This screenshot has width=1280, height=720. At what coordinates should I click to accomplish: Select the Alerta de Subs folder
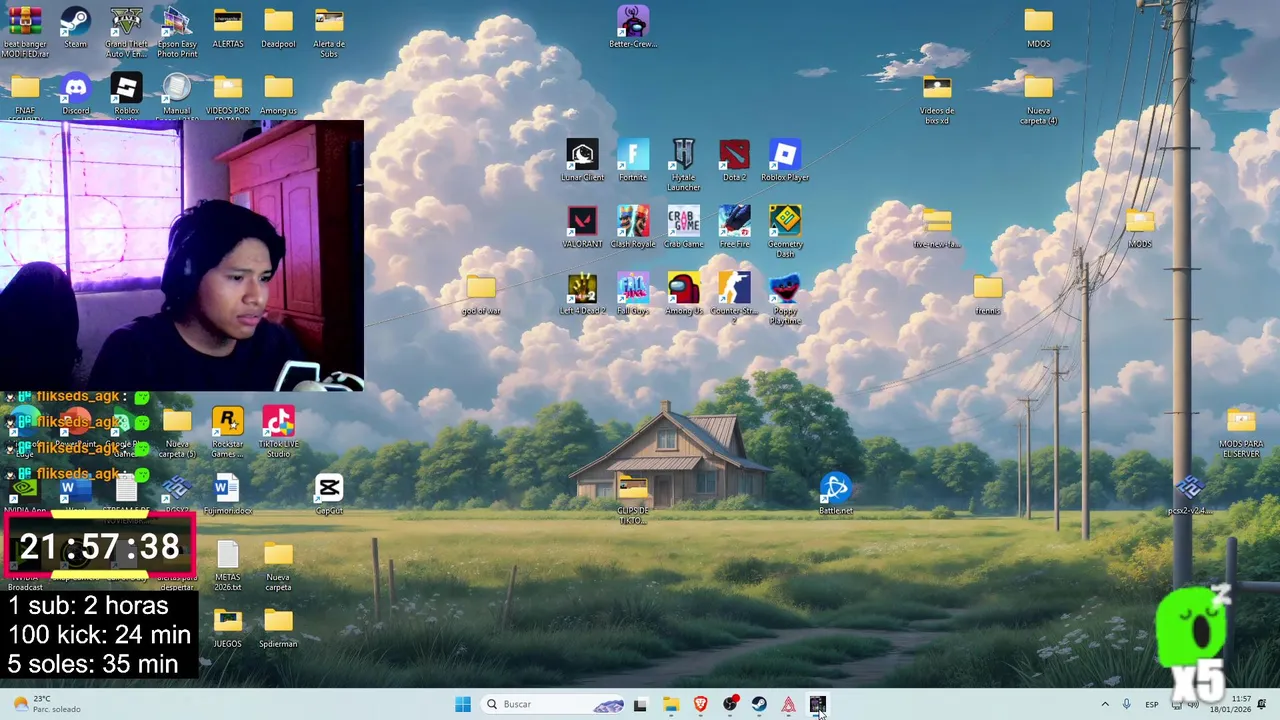pyautogui.click(x=329, y=32)
